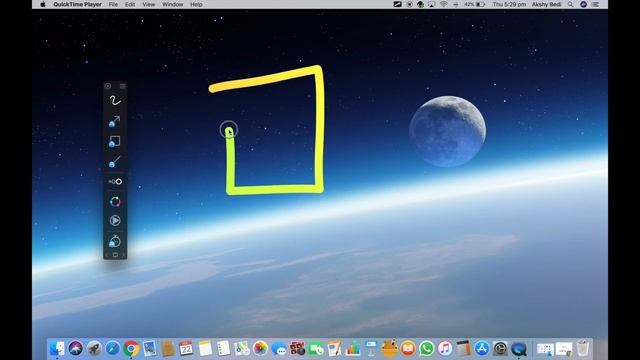Open Calendar showing 22 in Dock
The width and height of the screenshot is (640, 360).
(x=186, y=349)
